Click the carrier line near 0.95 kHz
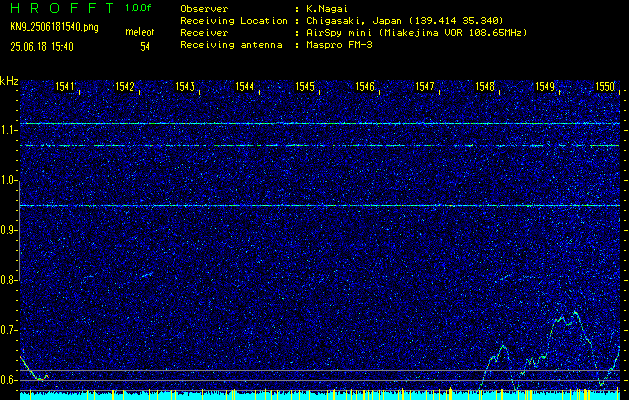 point(320,205)
